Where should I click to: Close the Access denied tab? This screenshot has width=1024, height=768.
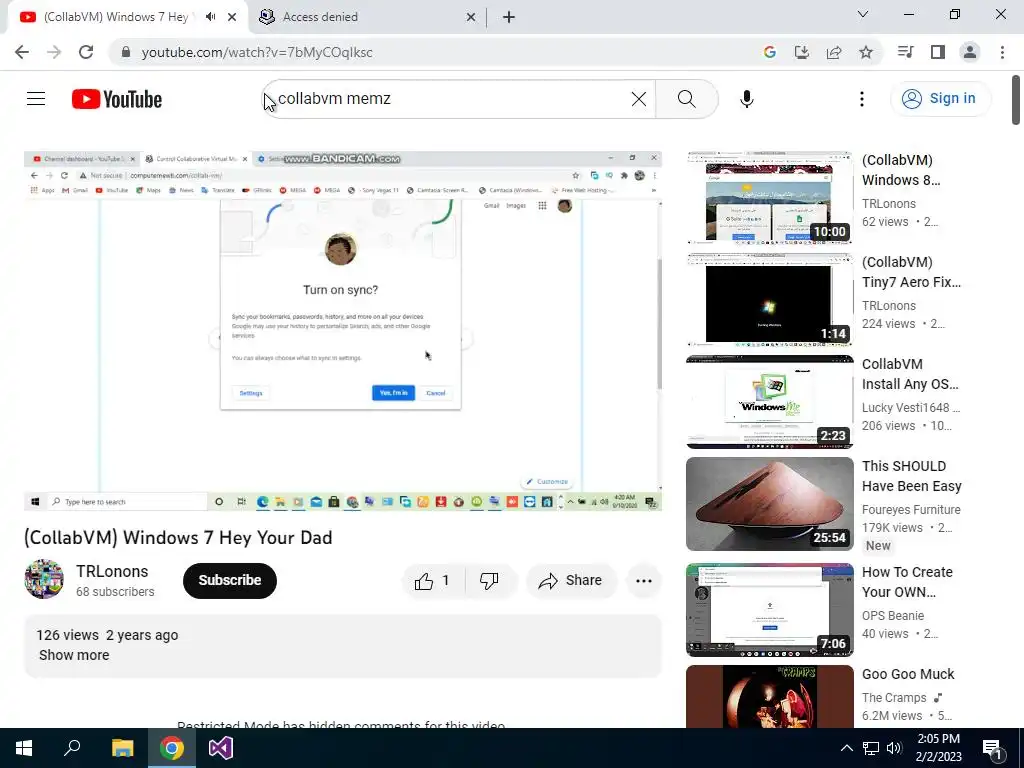[x=471, y=17]
